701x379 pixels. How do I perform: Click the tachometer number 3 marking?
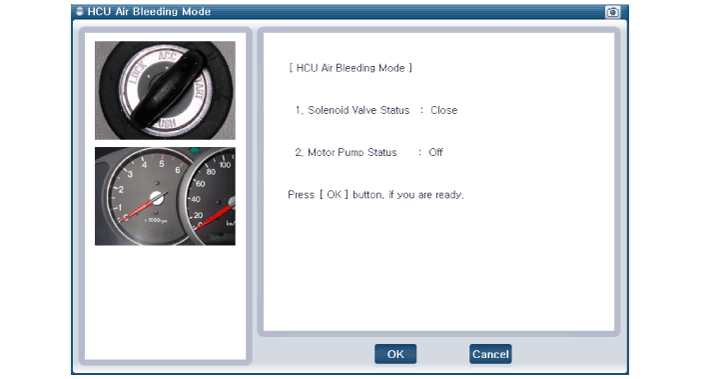click(x=130, y=174)
